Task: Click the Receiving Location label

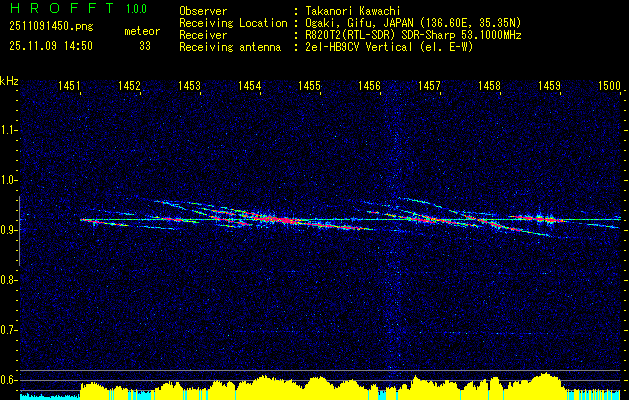Action: [233, 23]
